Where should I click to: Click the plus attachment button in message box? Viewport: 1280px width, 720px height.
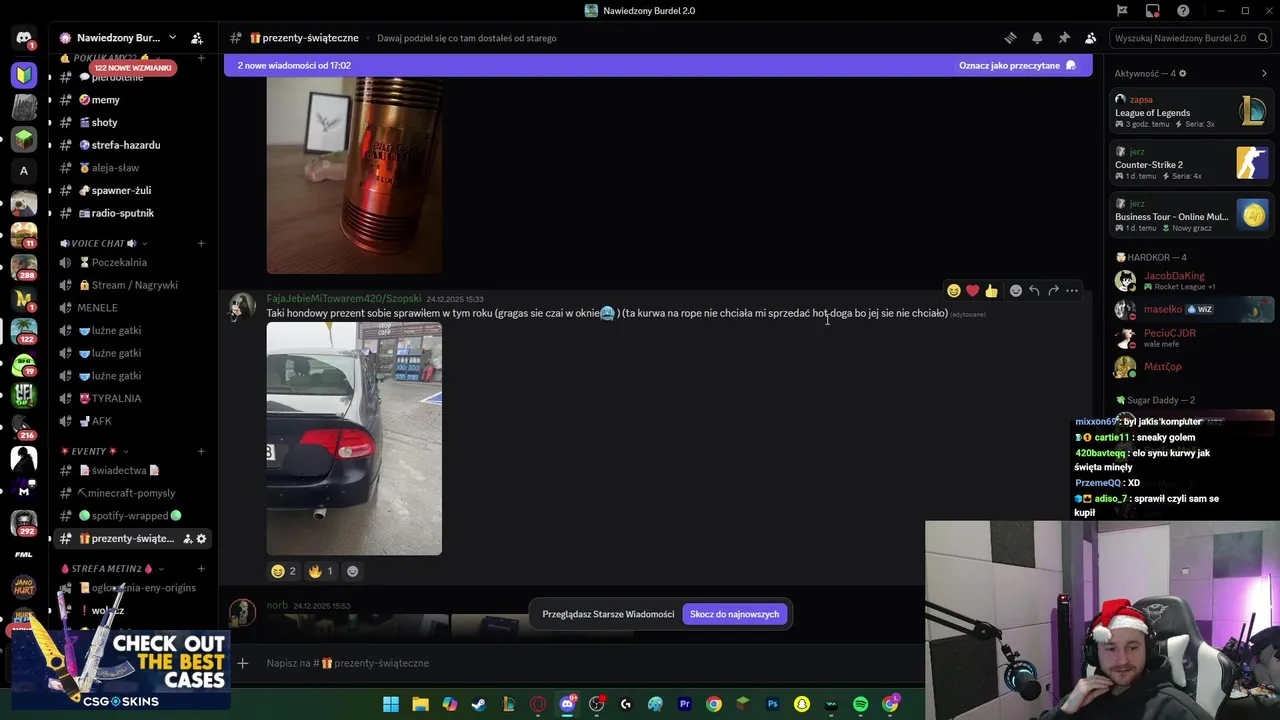[242, 663]
